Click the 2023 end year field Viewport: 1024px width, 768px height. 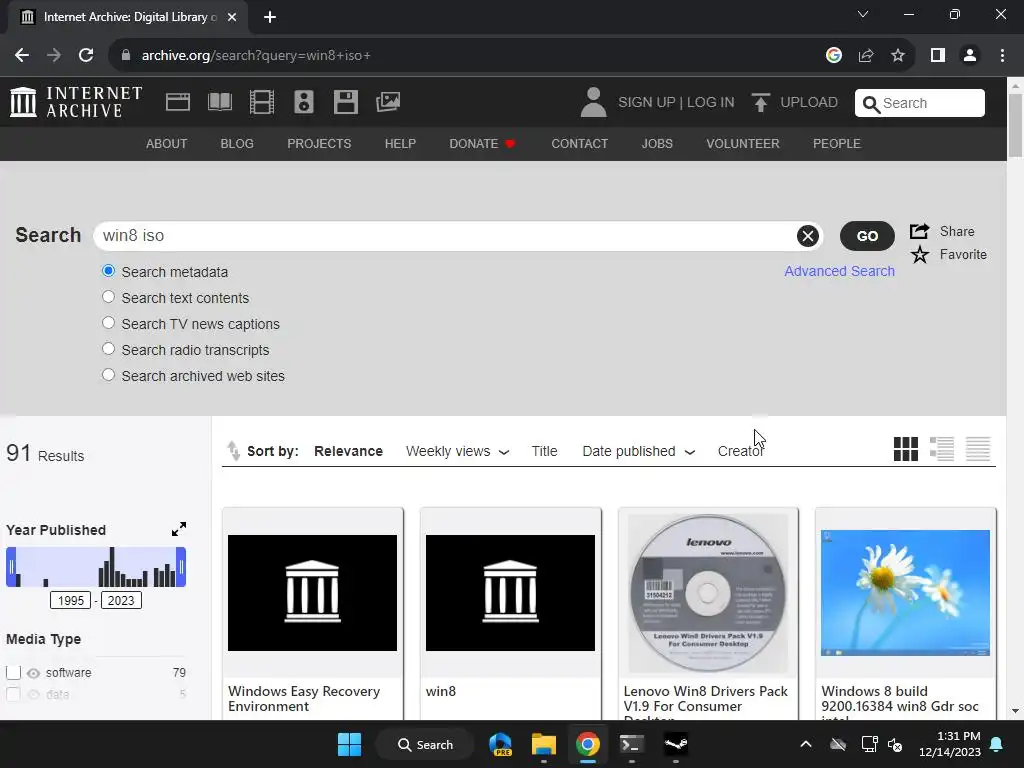click(121, 600)
